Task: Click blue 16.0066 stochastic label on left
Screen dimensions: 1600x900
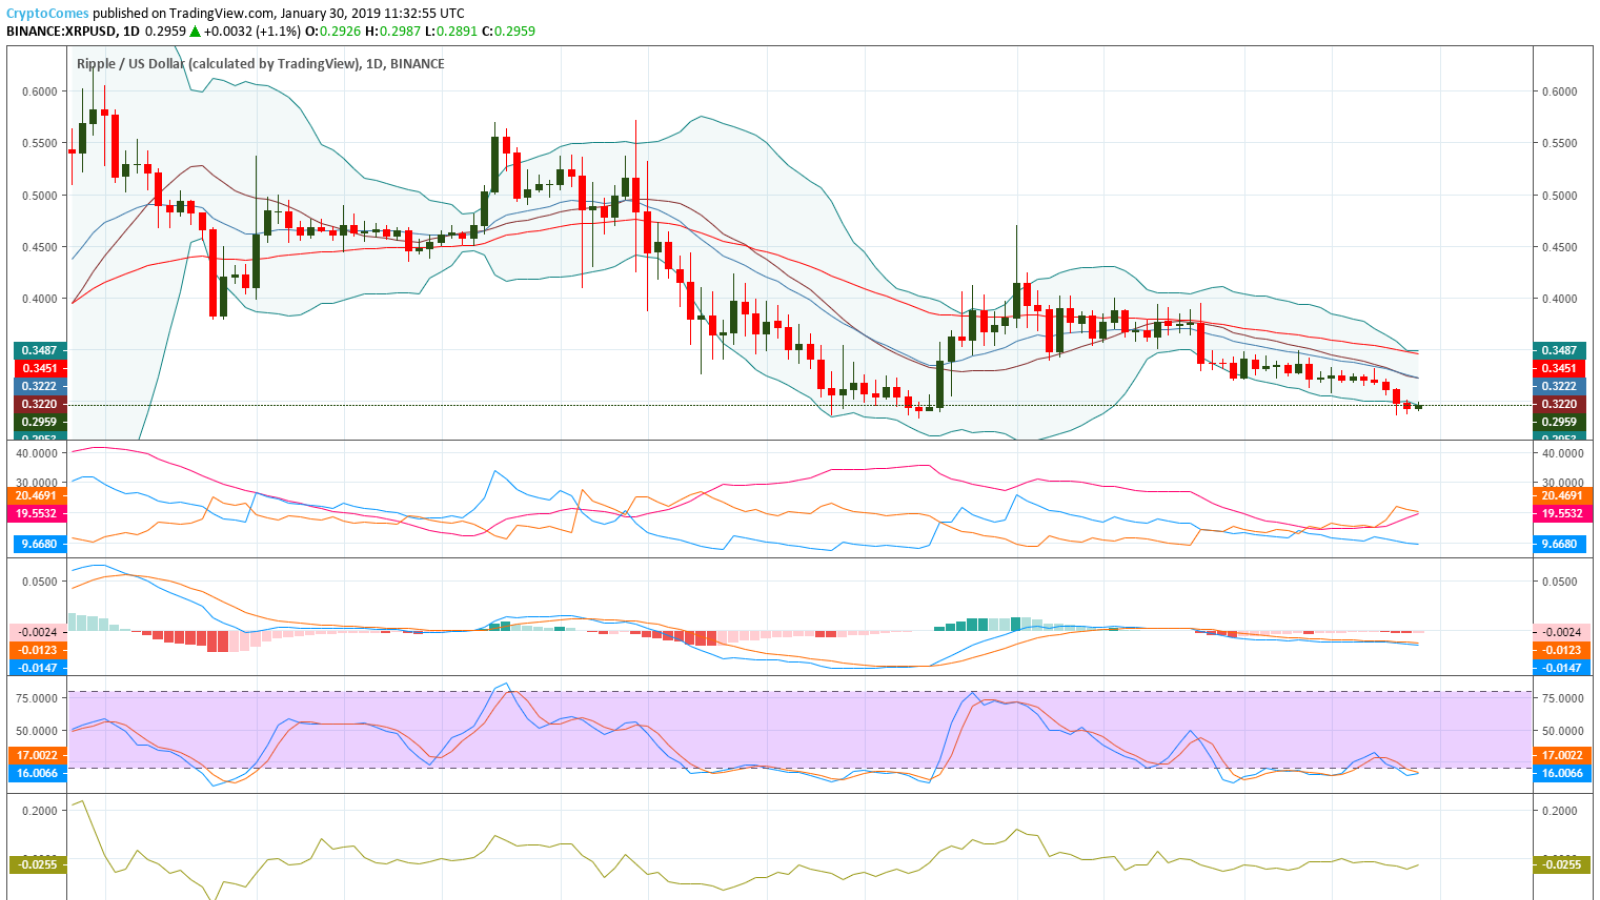Action: tap(37, 773)
